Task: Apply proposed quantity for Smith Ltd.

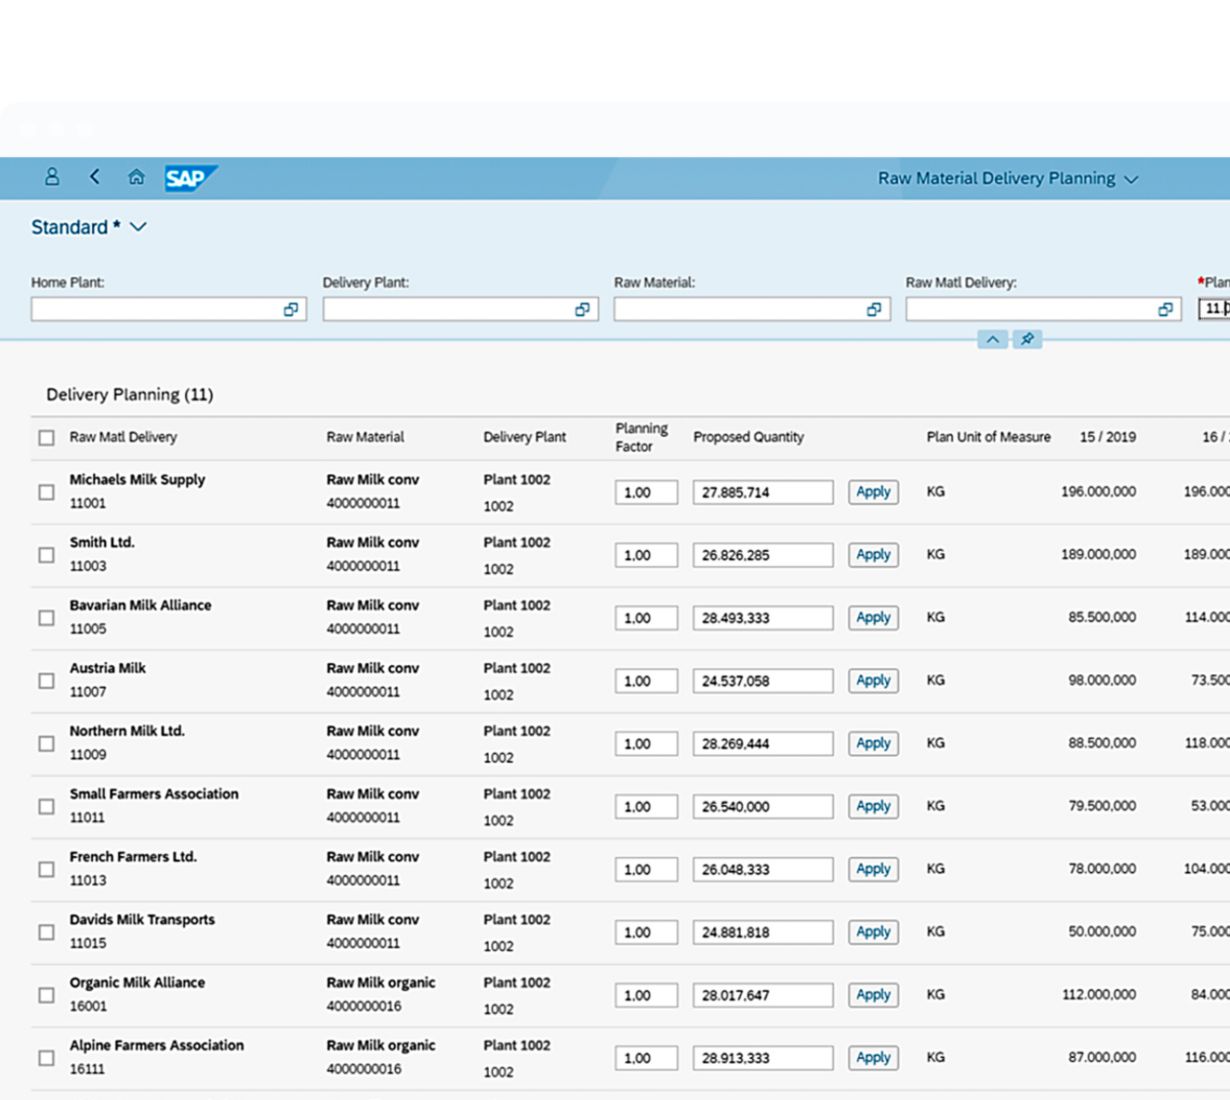Action: (873, 555)
